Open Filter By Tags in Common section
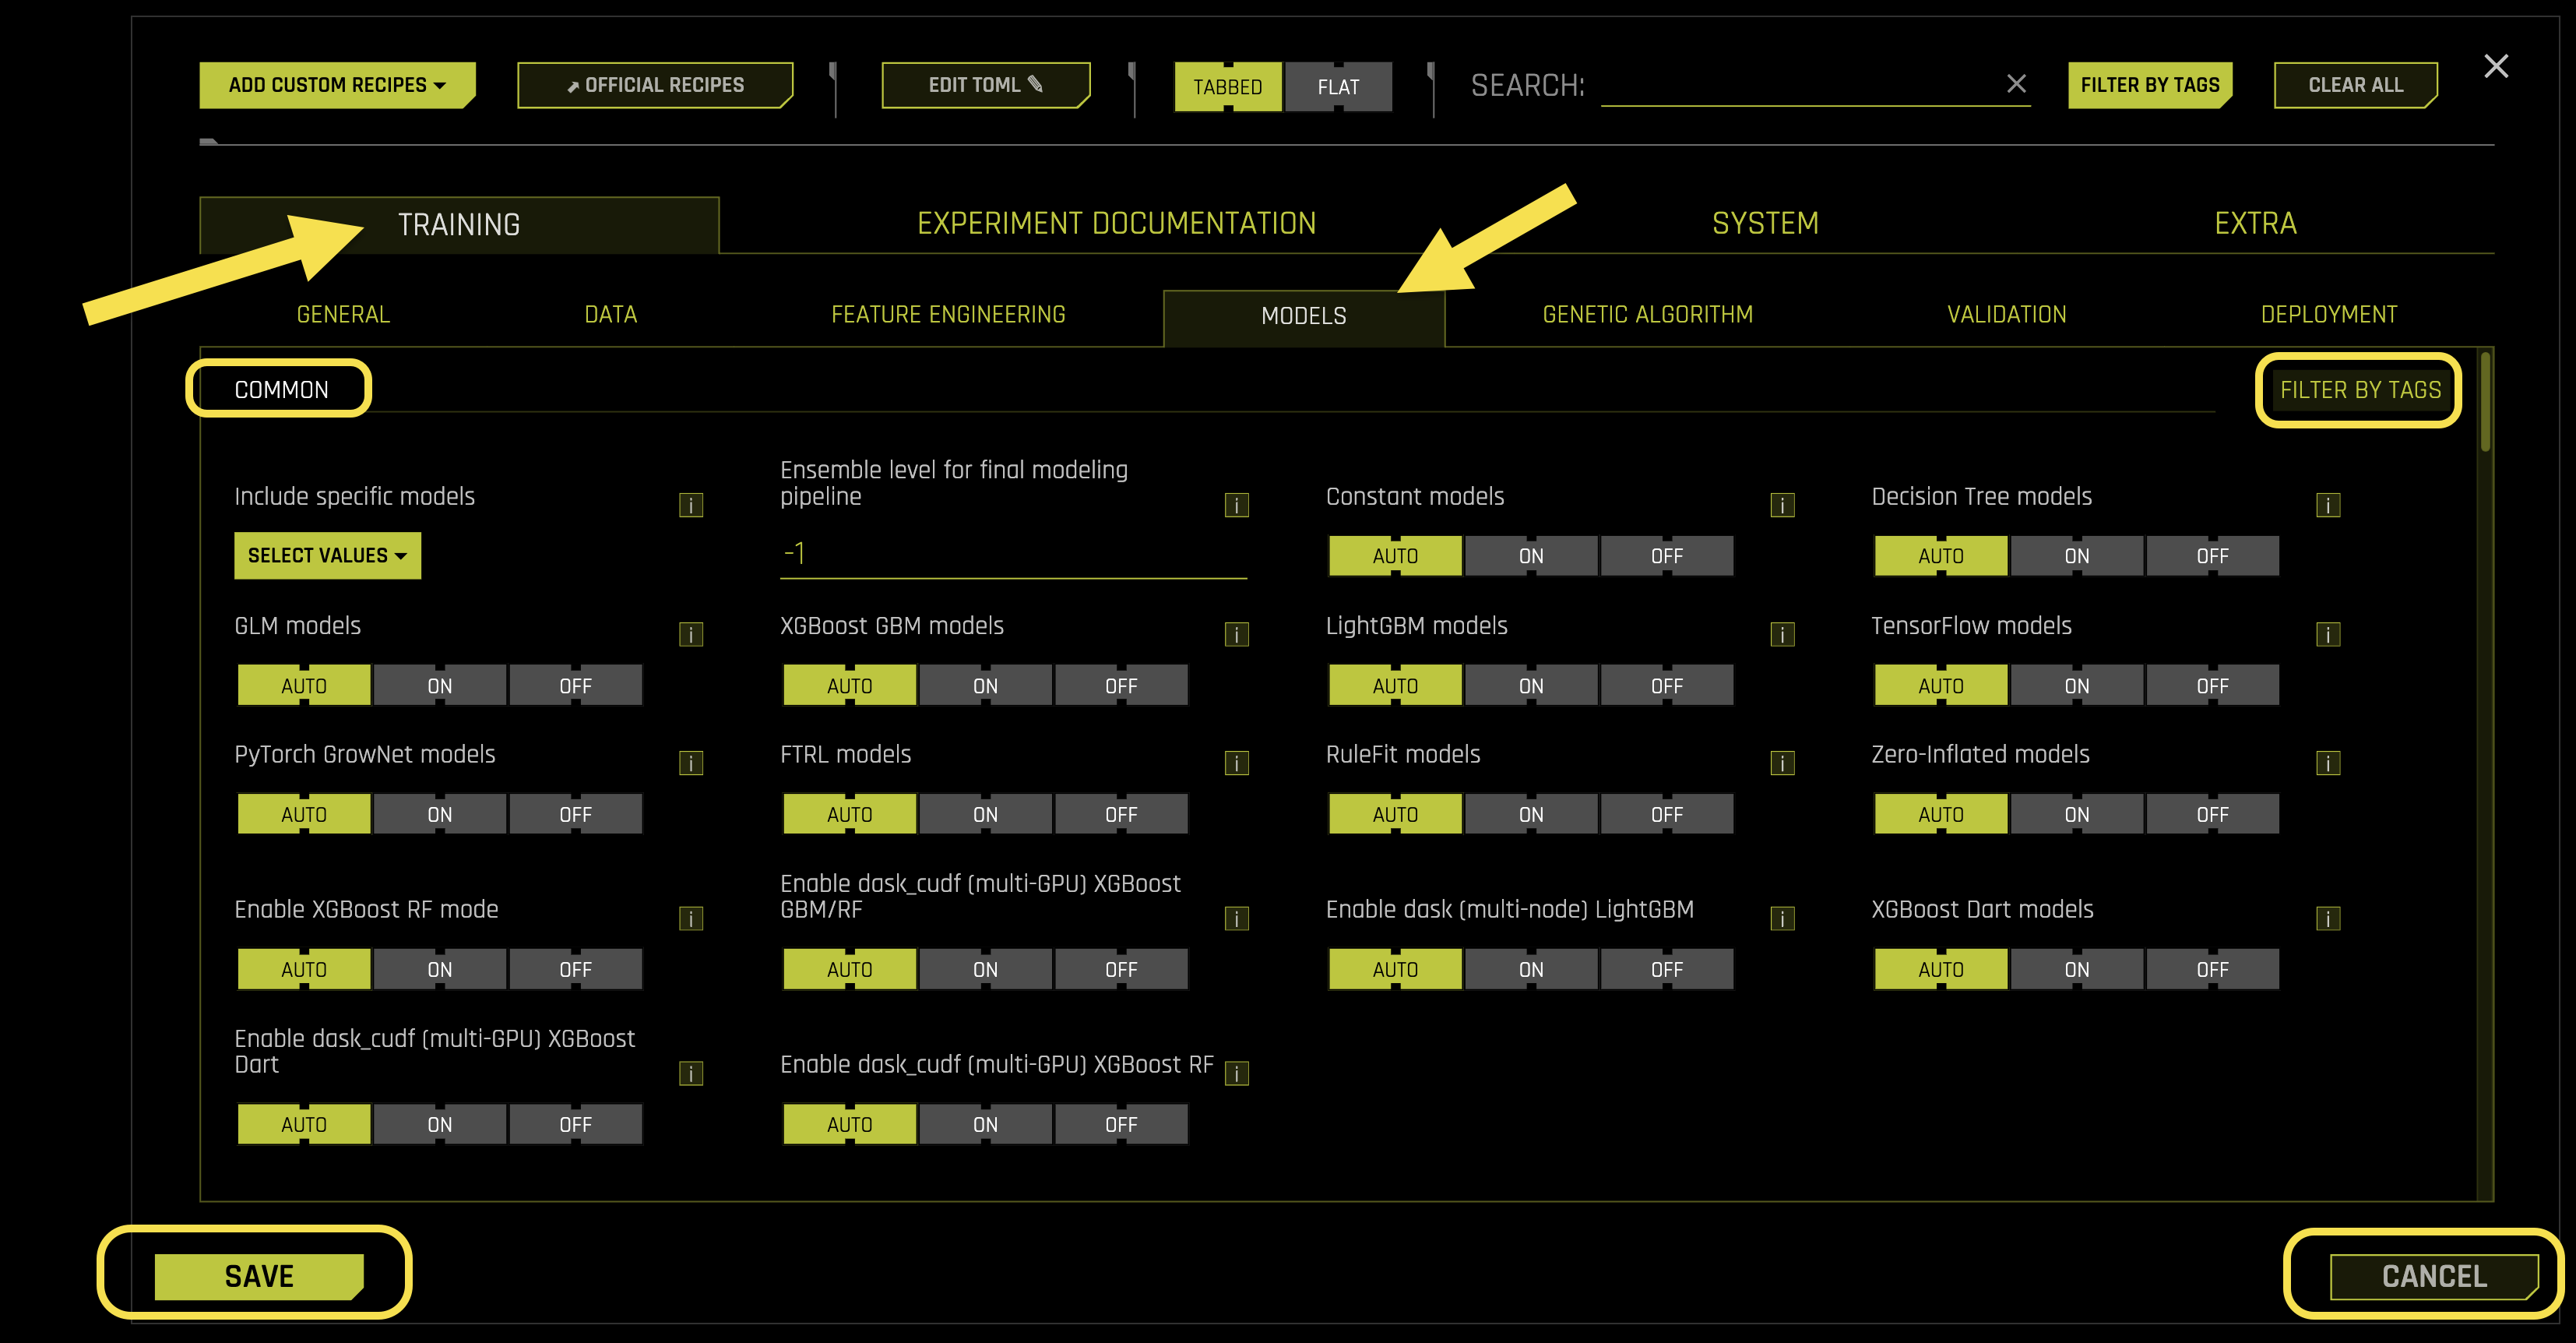Screen dimensions: 2576x1343 pyautogui.click(x=2359, y=390)
